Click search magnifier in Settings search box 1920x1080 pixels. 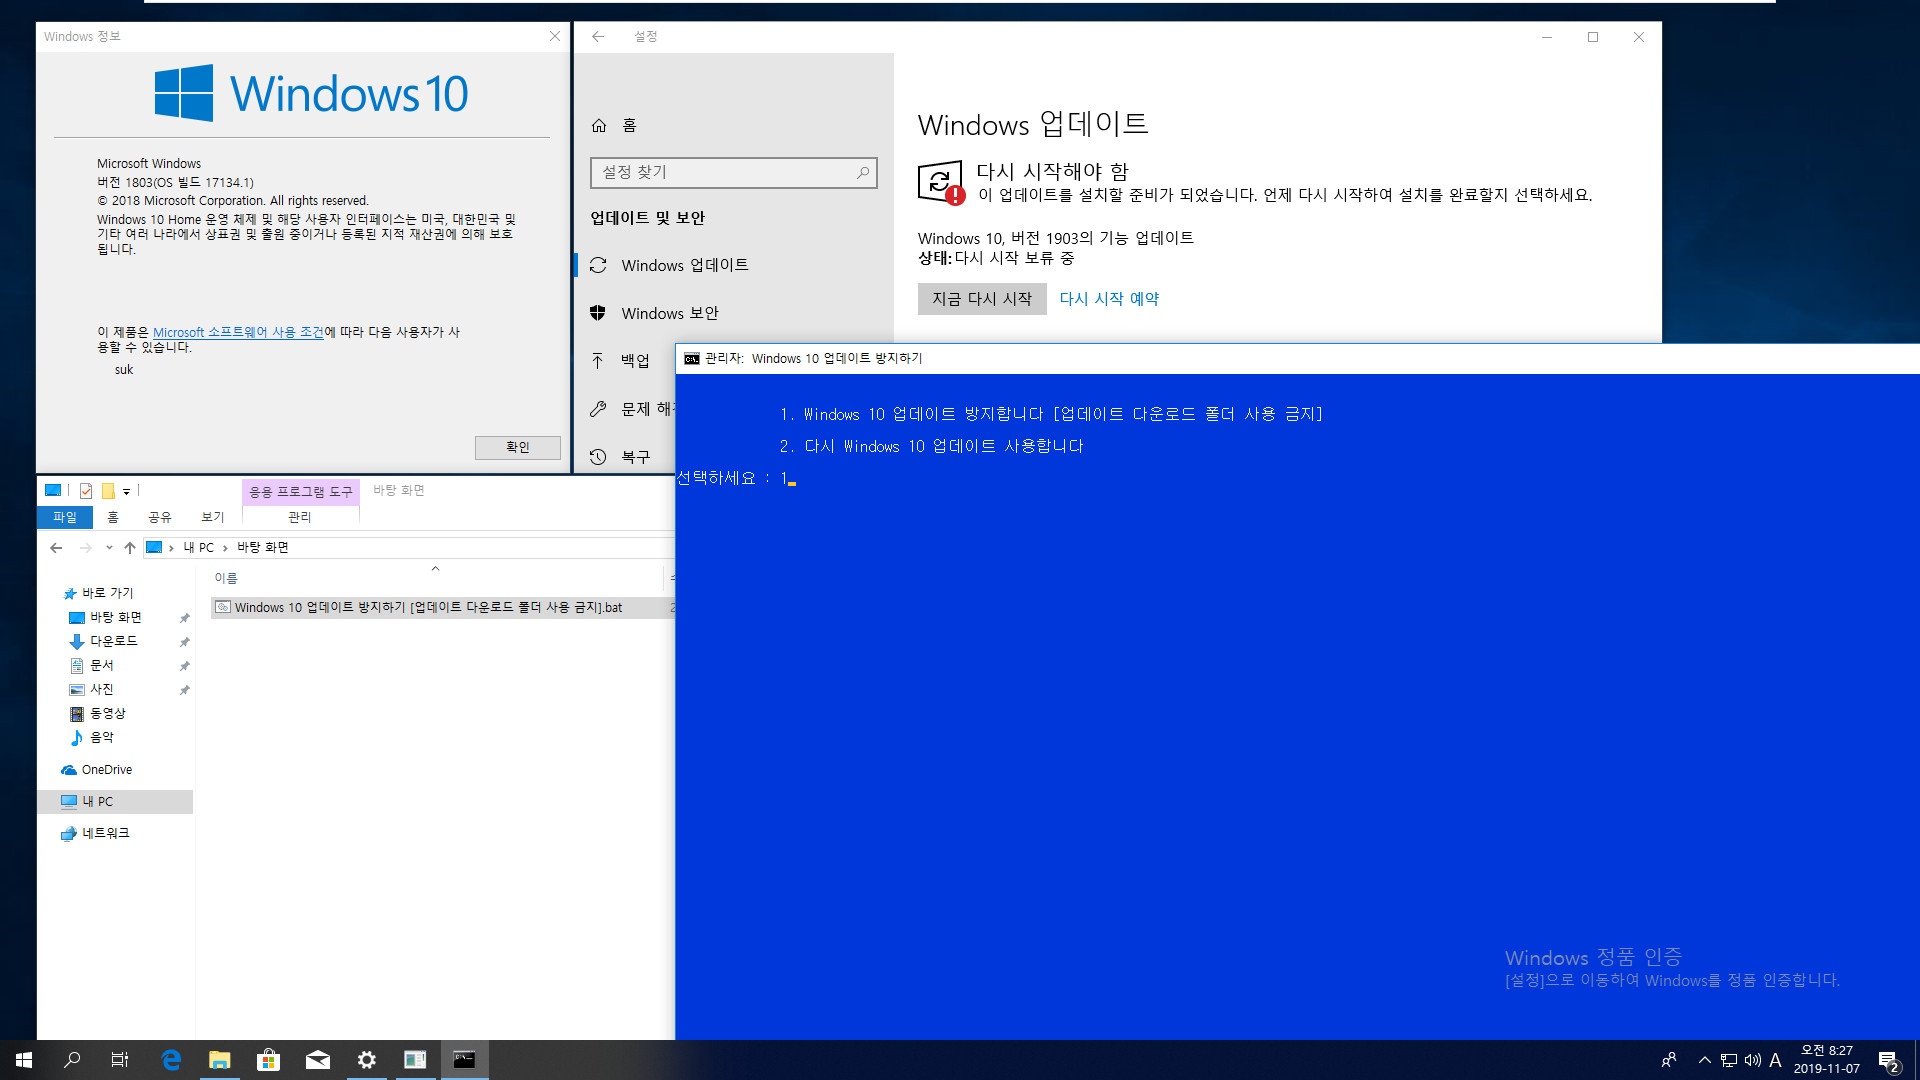tap(863, 172)
